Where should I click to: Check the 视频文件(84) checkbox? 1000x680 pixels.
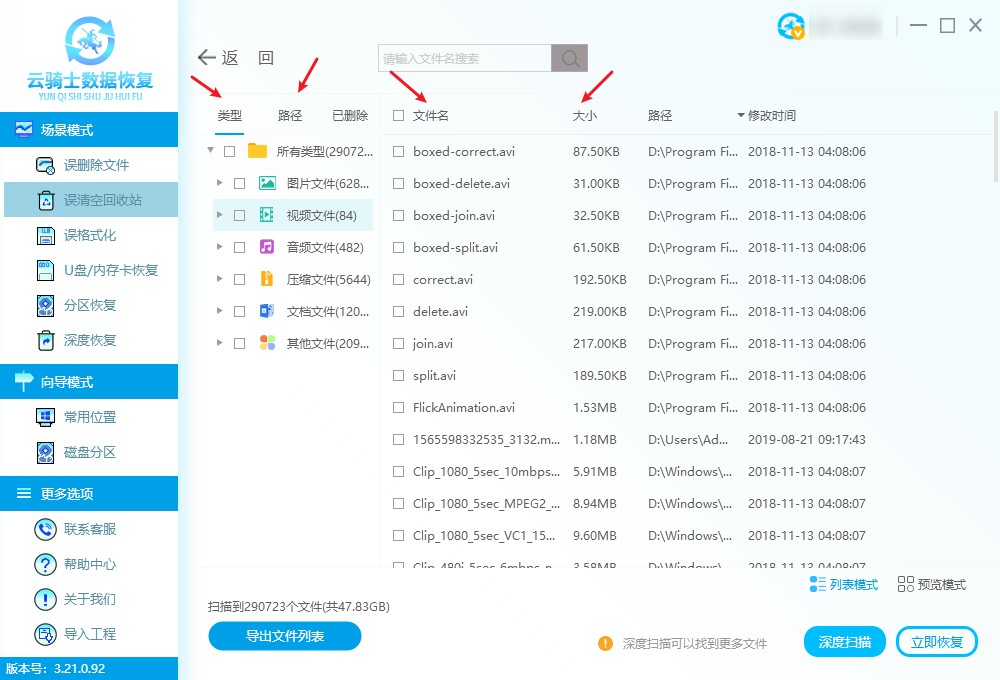tap(237, 215)
